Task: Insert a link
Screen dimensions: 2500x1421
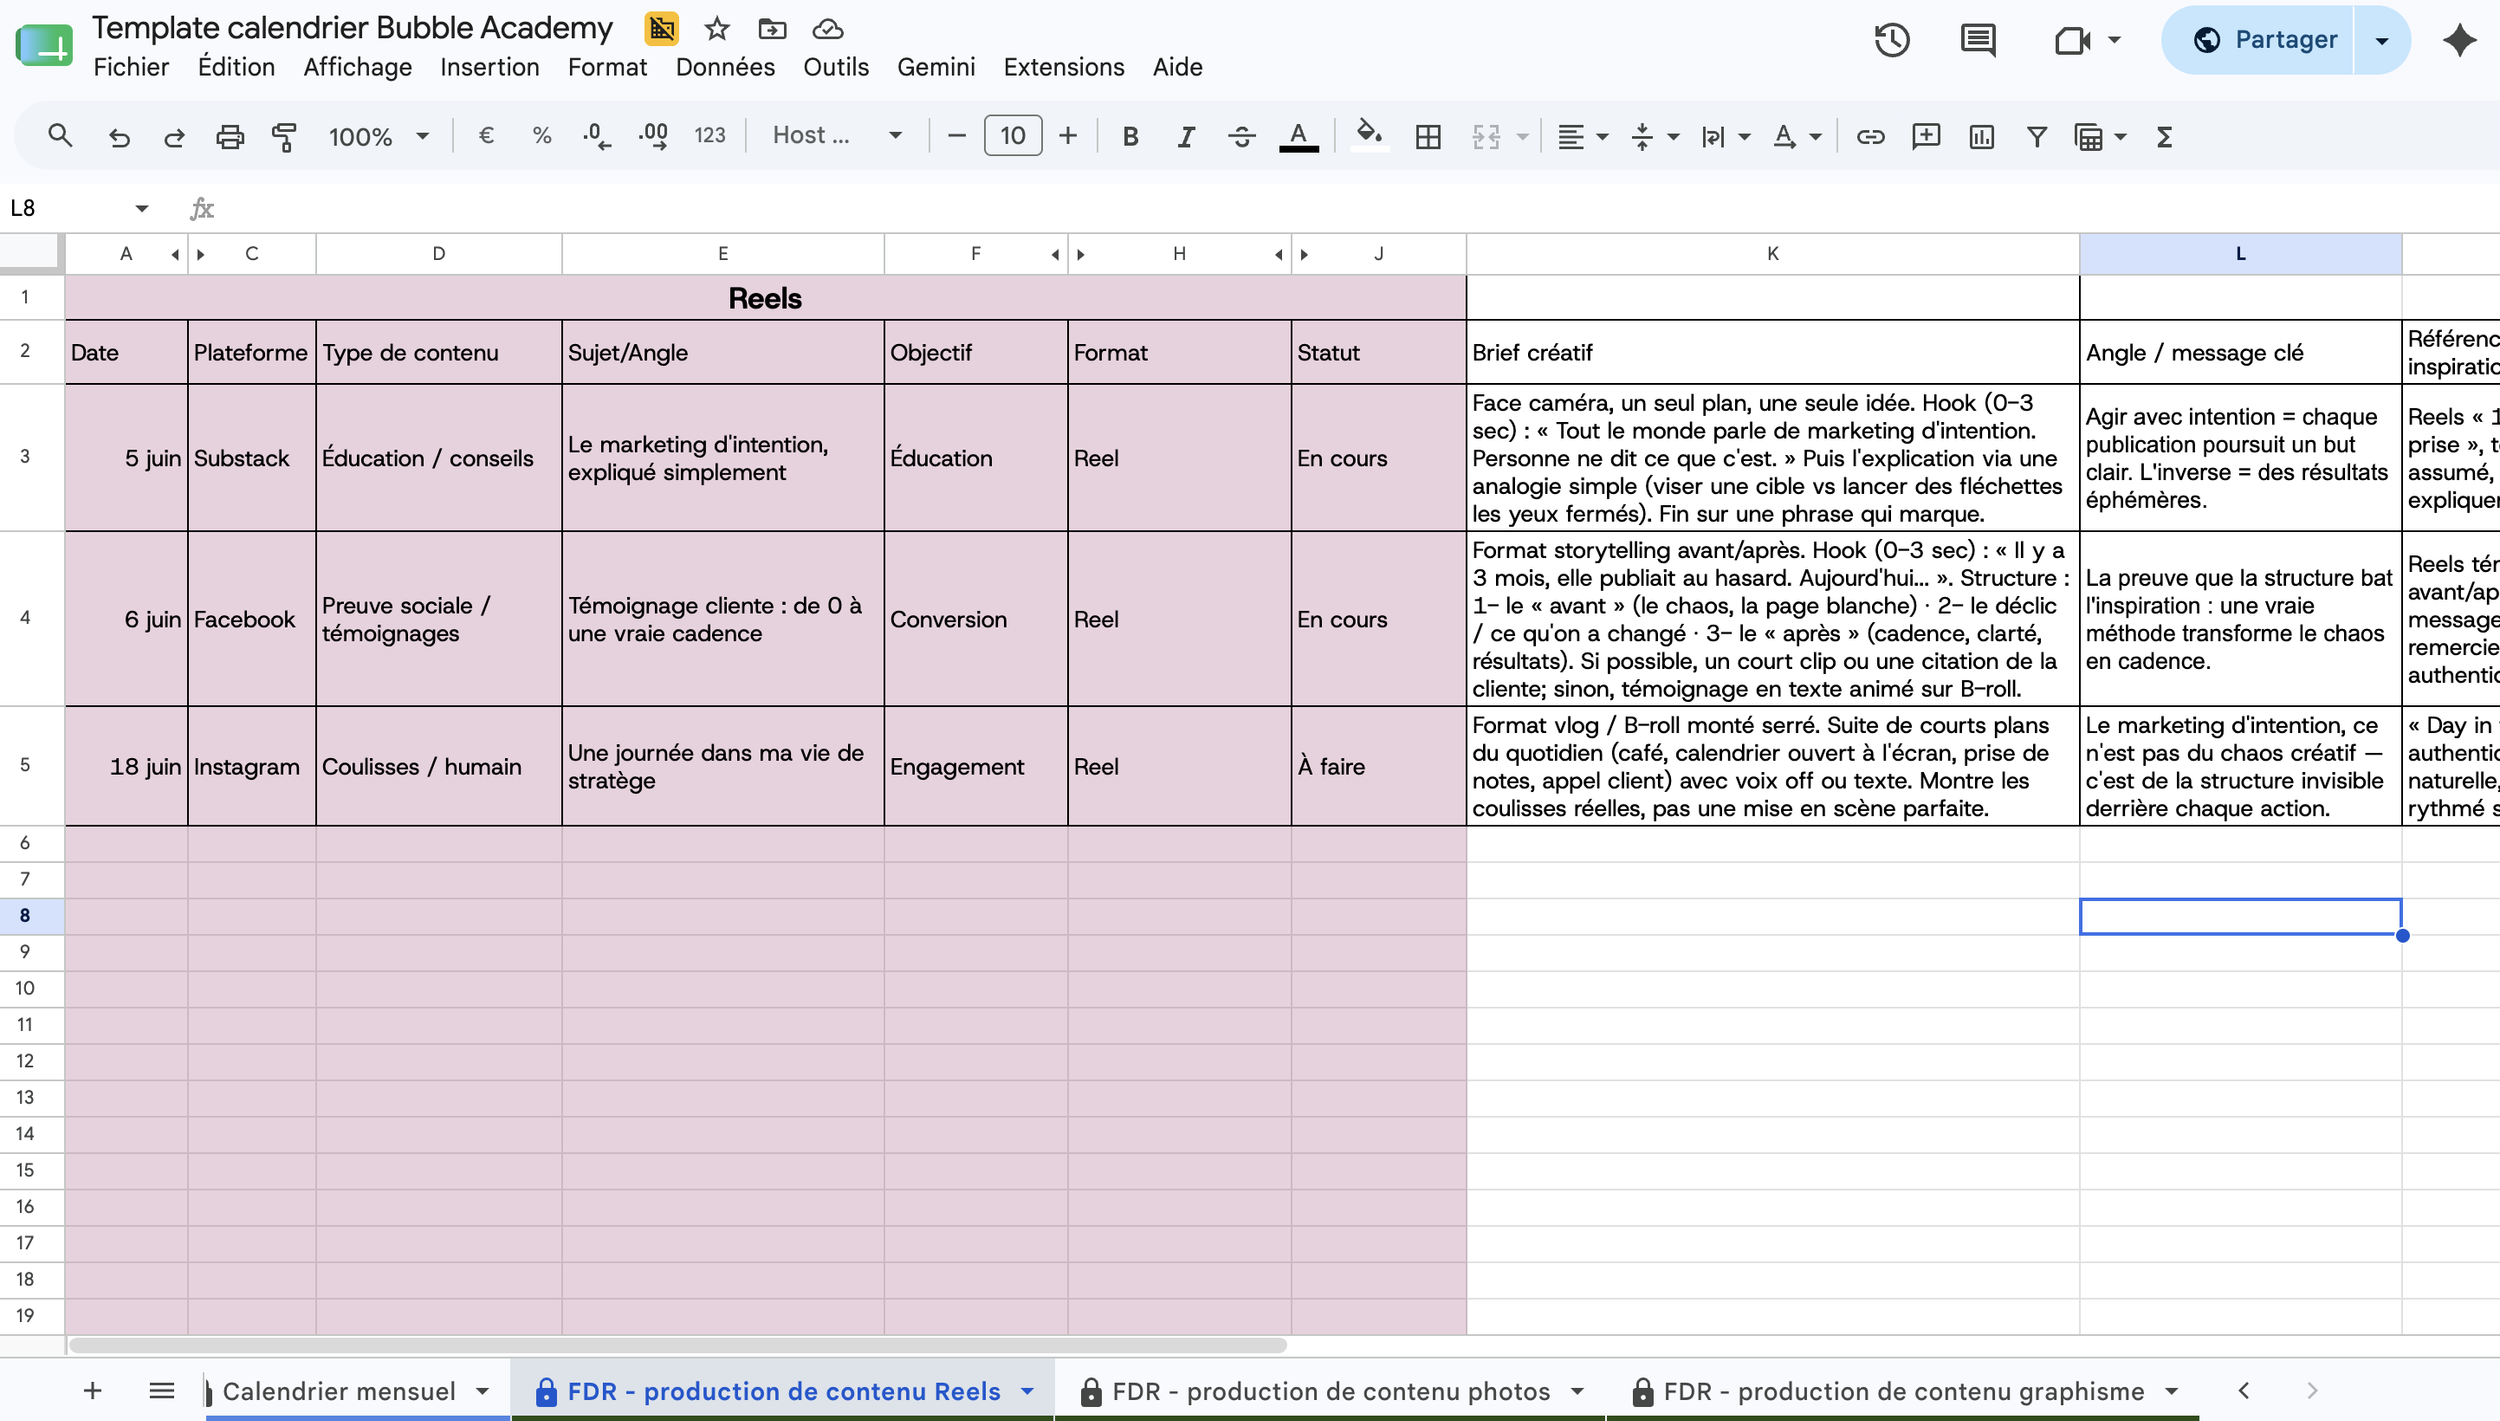Action: pos(1870,136)
